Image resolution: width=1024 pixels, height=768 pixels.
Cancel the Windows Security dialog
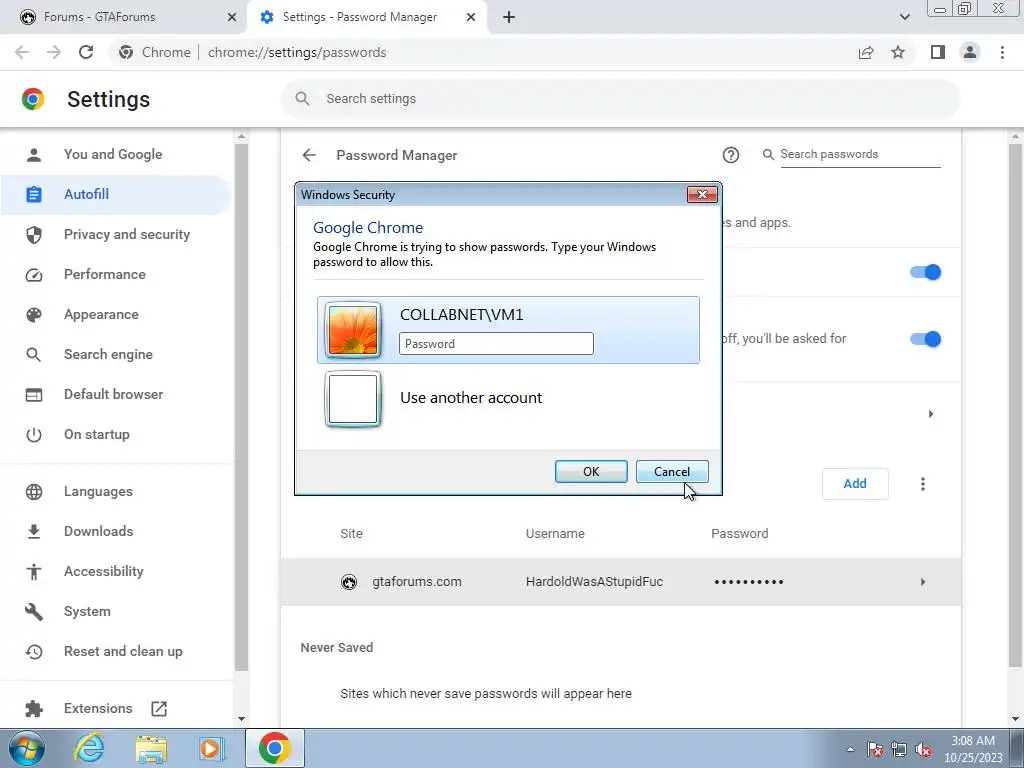(672, 472)
